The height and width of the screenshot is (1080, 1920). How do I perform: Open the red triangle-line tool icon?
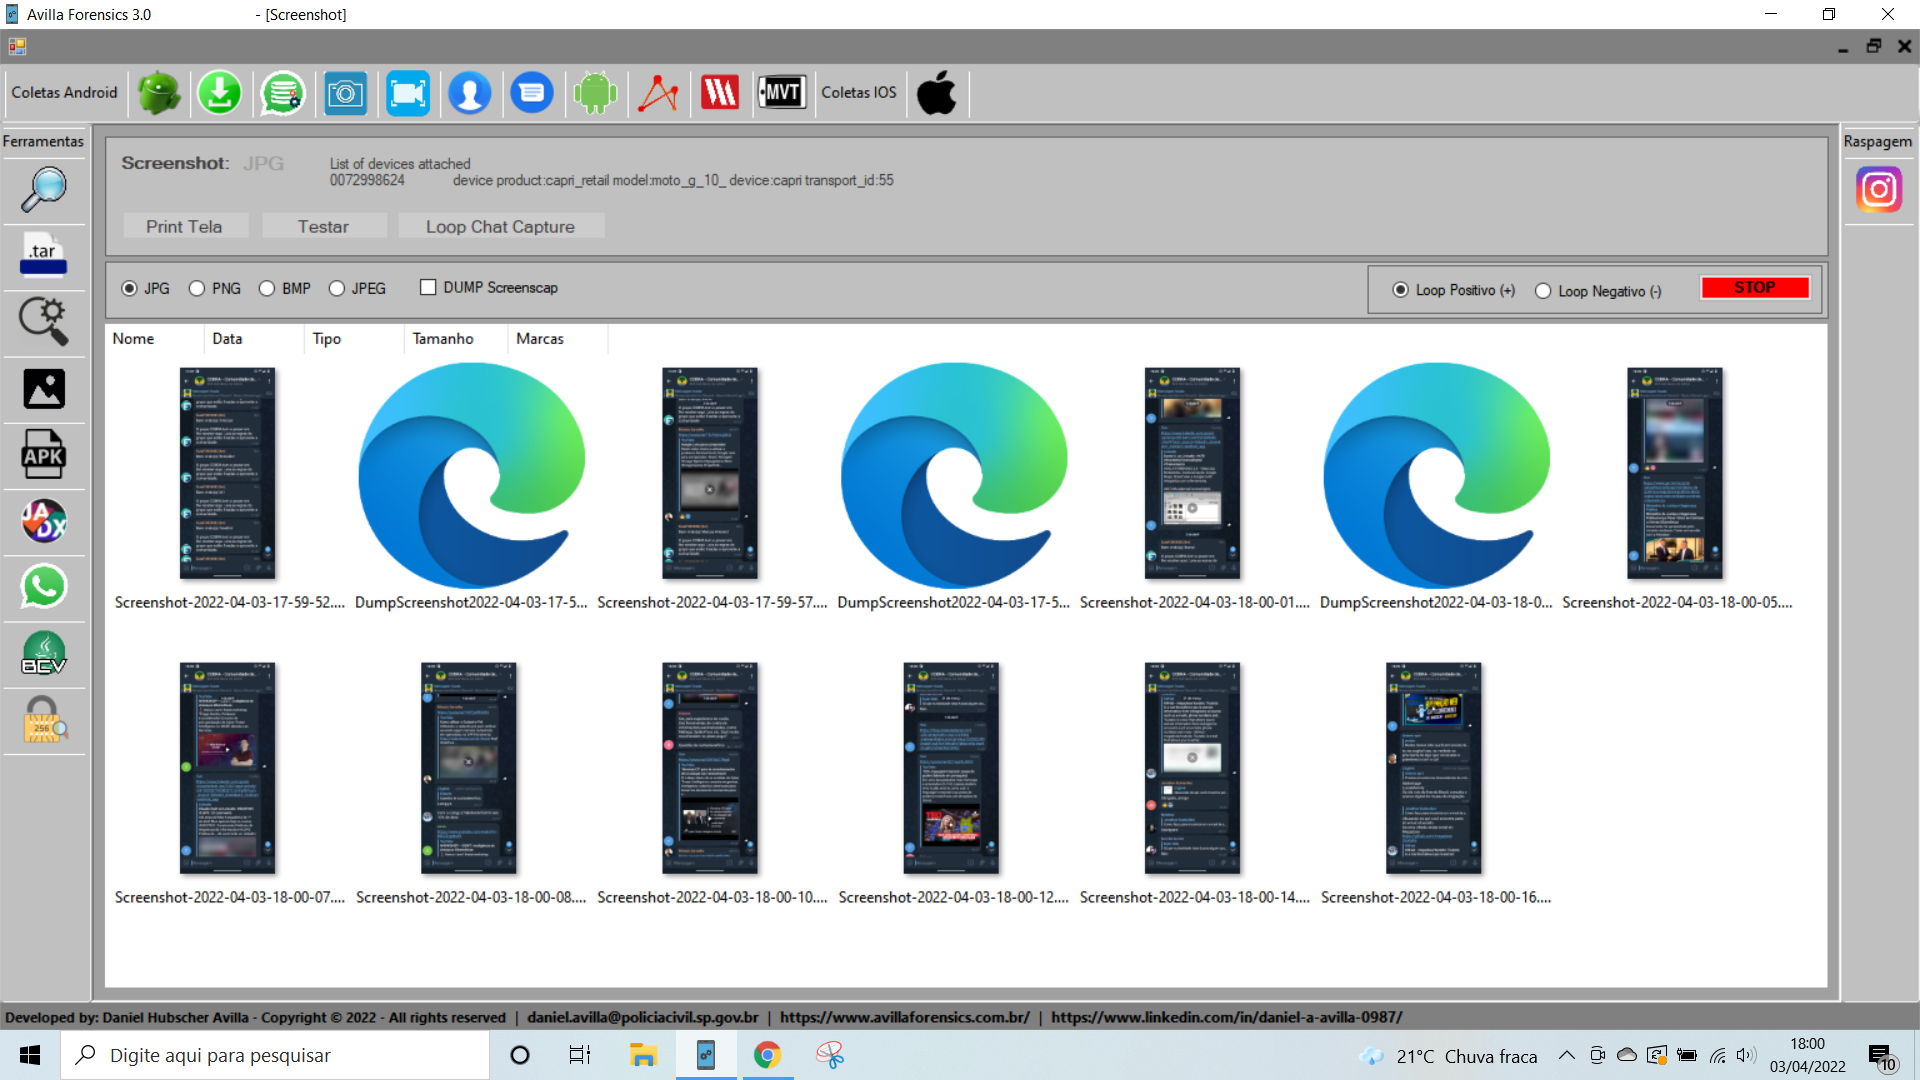pos(658,93)
